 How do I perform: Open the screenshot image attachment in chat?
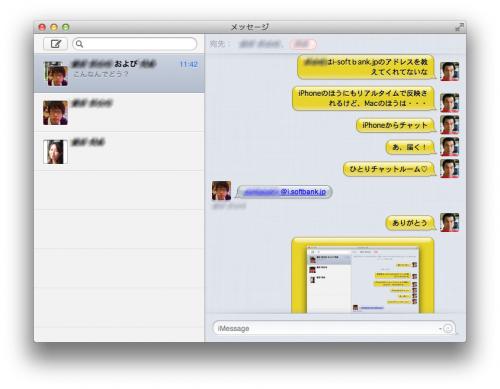pos(363,275)
